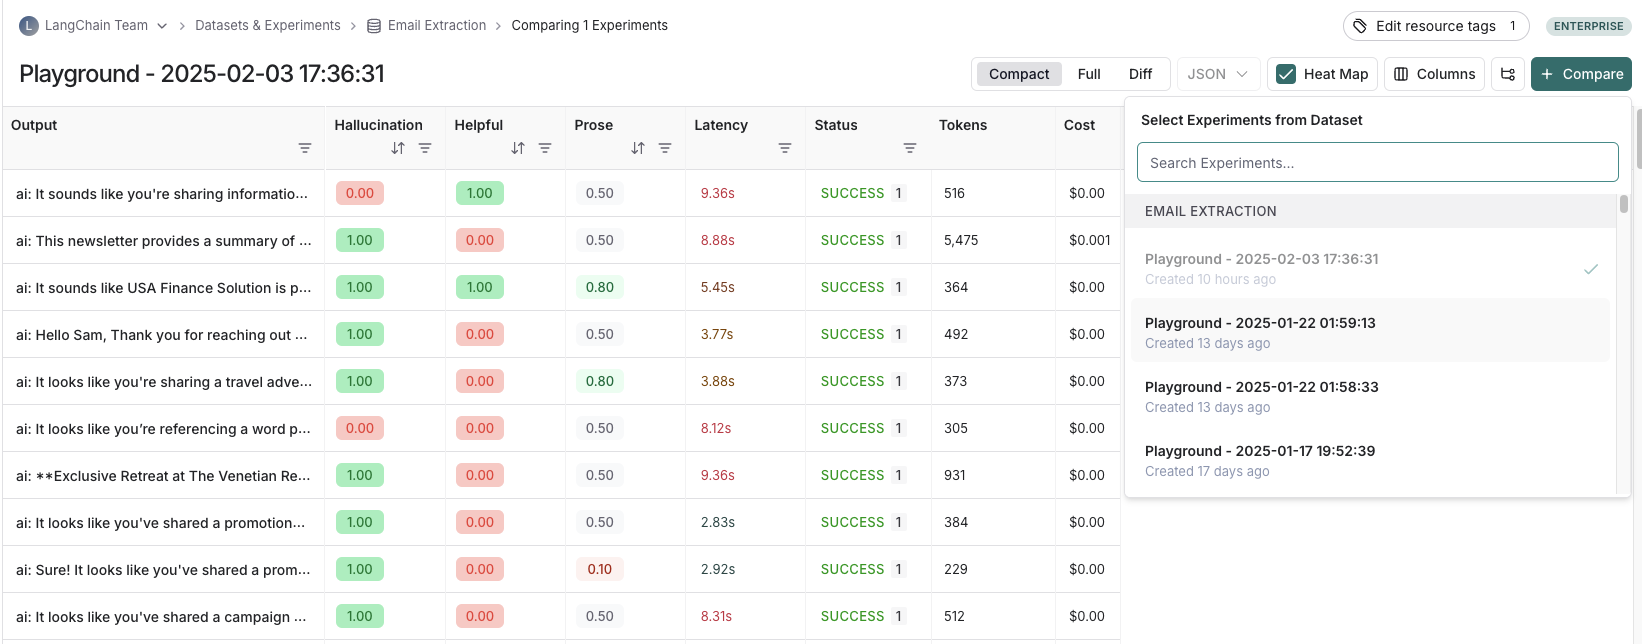Click the Status column filter icon

pyautogui.click(x=910, y=148)
